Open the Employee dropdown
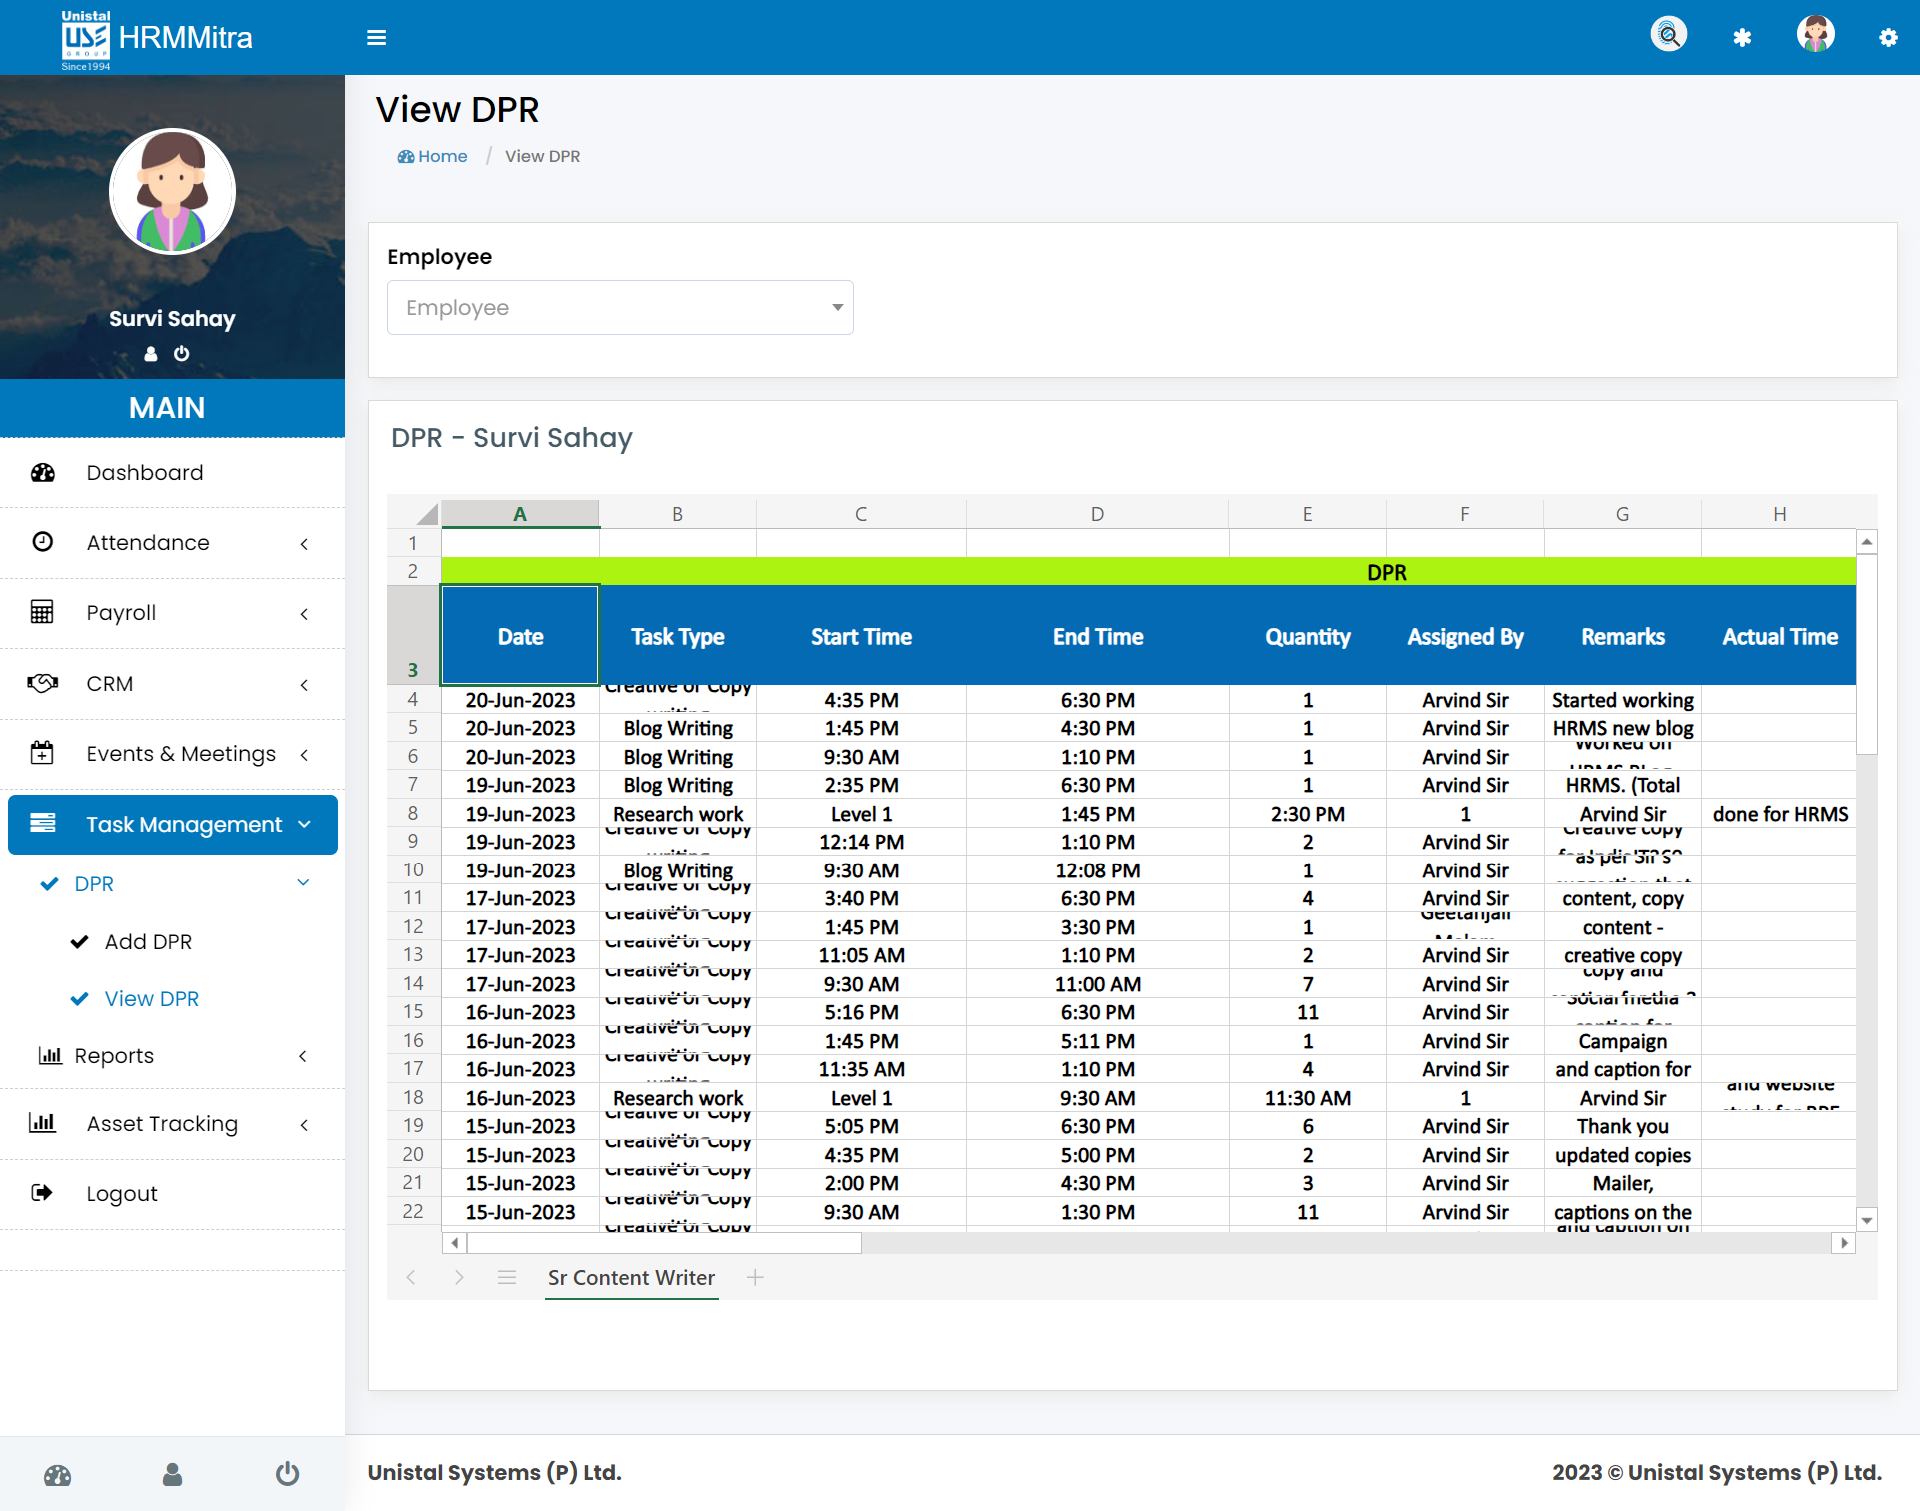Screen dimensions: 1920x1511 click(620, 308)
